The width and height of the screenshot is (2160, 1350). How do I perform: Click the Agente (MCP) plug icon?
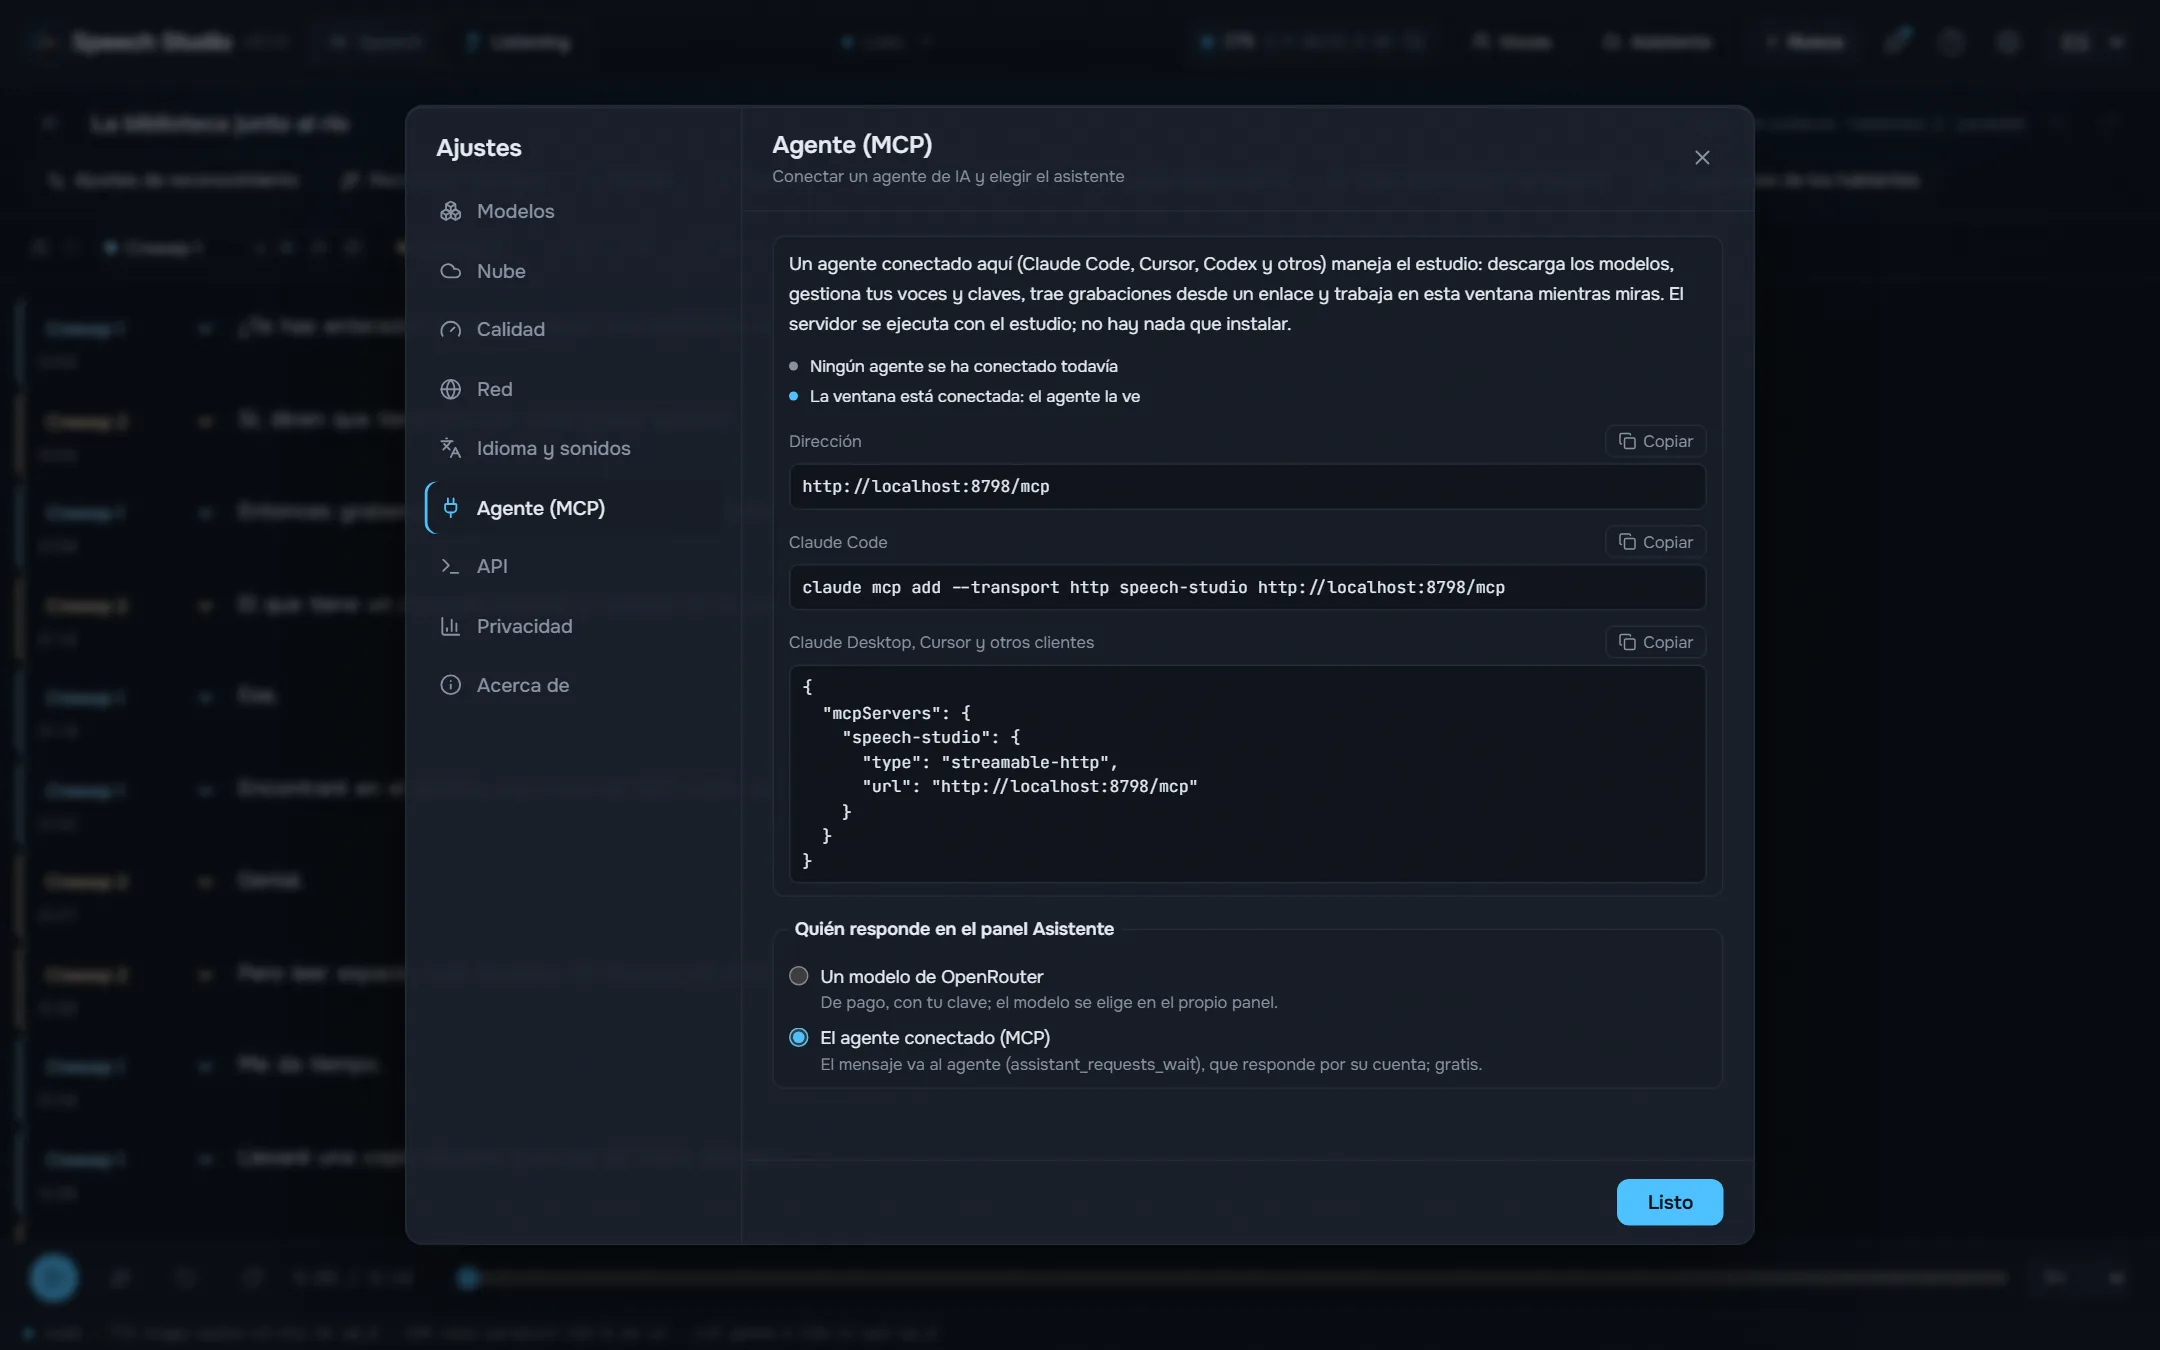click(x=451, y=508)
